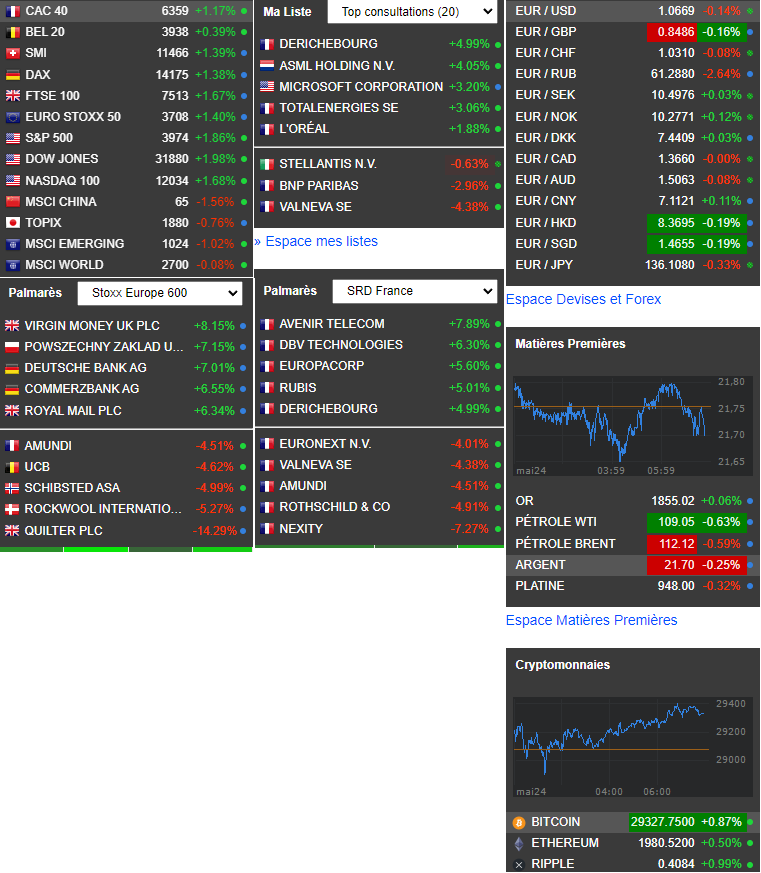Select the EUR / USD currency pair

click(545, 10)
